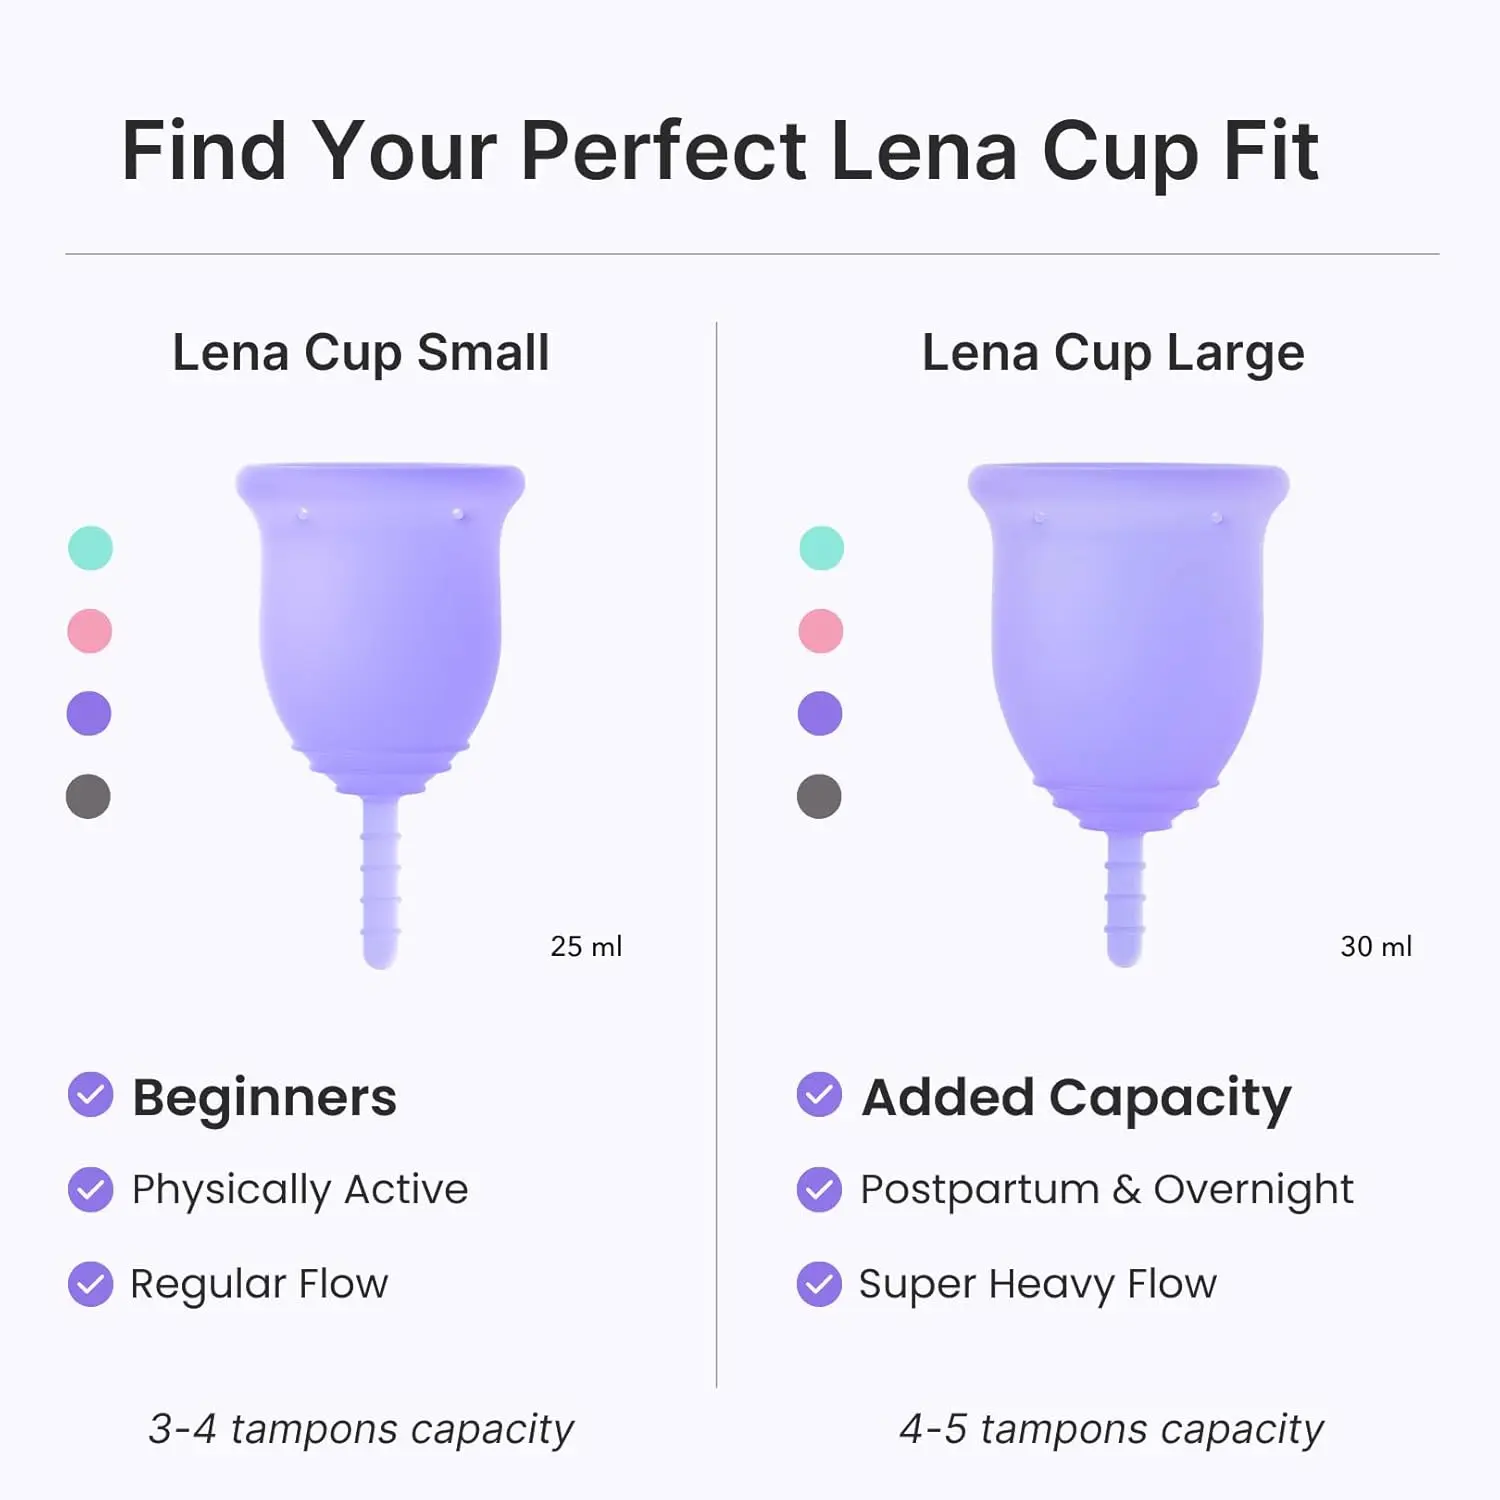Viewport: 1500px width, 1500px height.
Task: Click the 25 ml capacity label
Action: click(586, 946)
